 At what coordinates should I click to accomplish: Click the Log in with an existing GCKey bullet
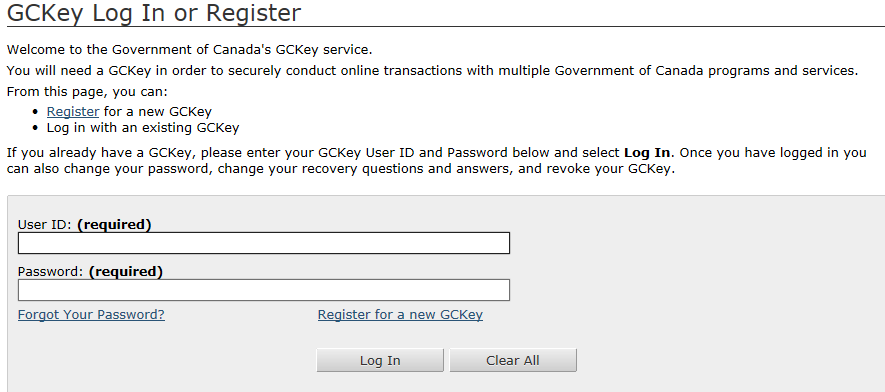coord(143,127)
